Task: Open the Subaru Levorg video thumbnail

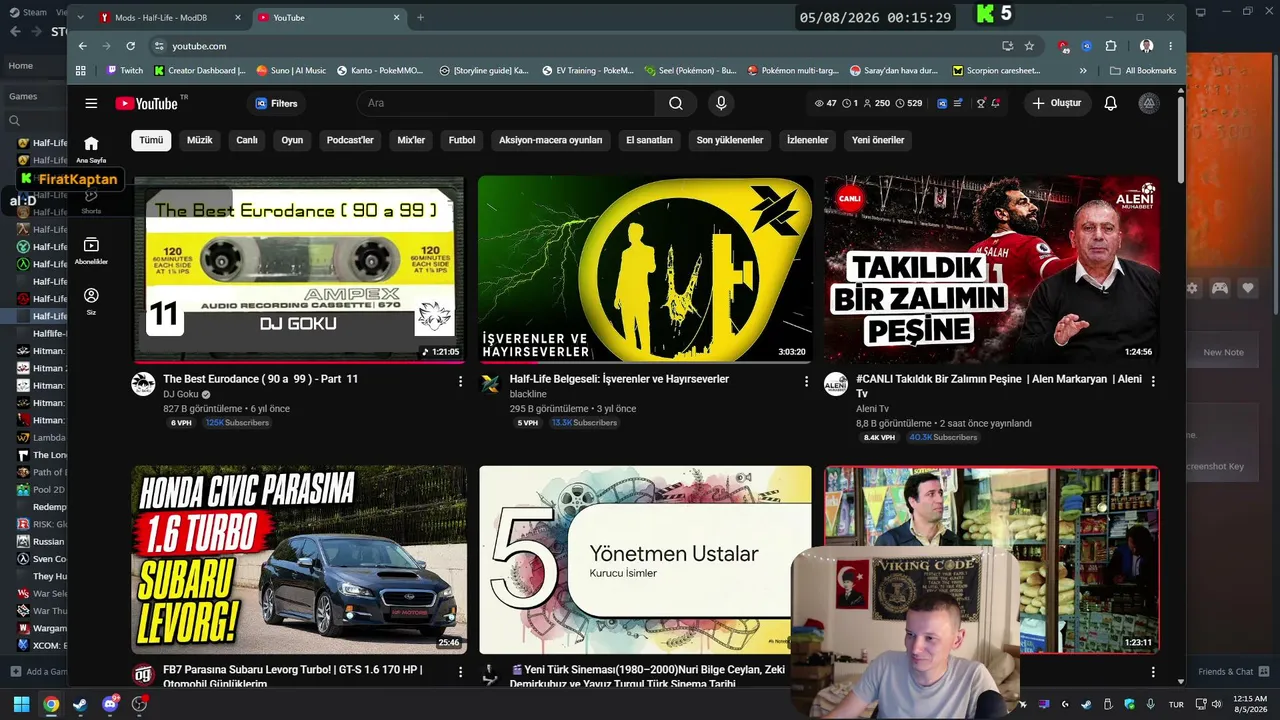Action: pos(299,559)
